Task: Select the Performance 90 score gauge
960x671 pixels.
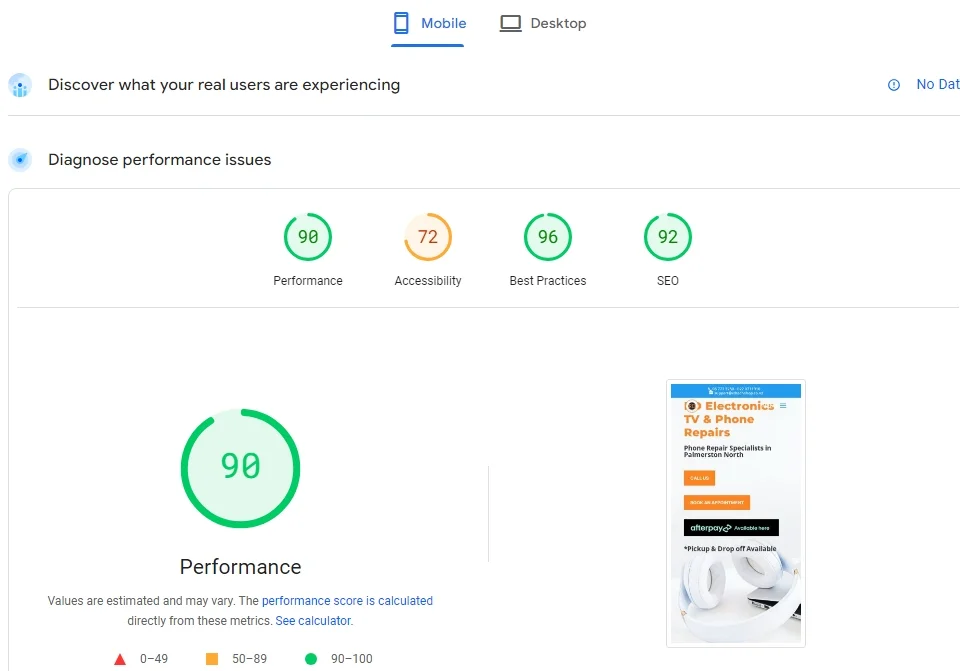Action: tap(308, 236)
